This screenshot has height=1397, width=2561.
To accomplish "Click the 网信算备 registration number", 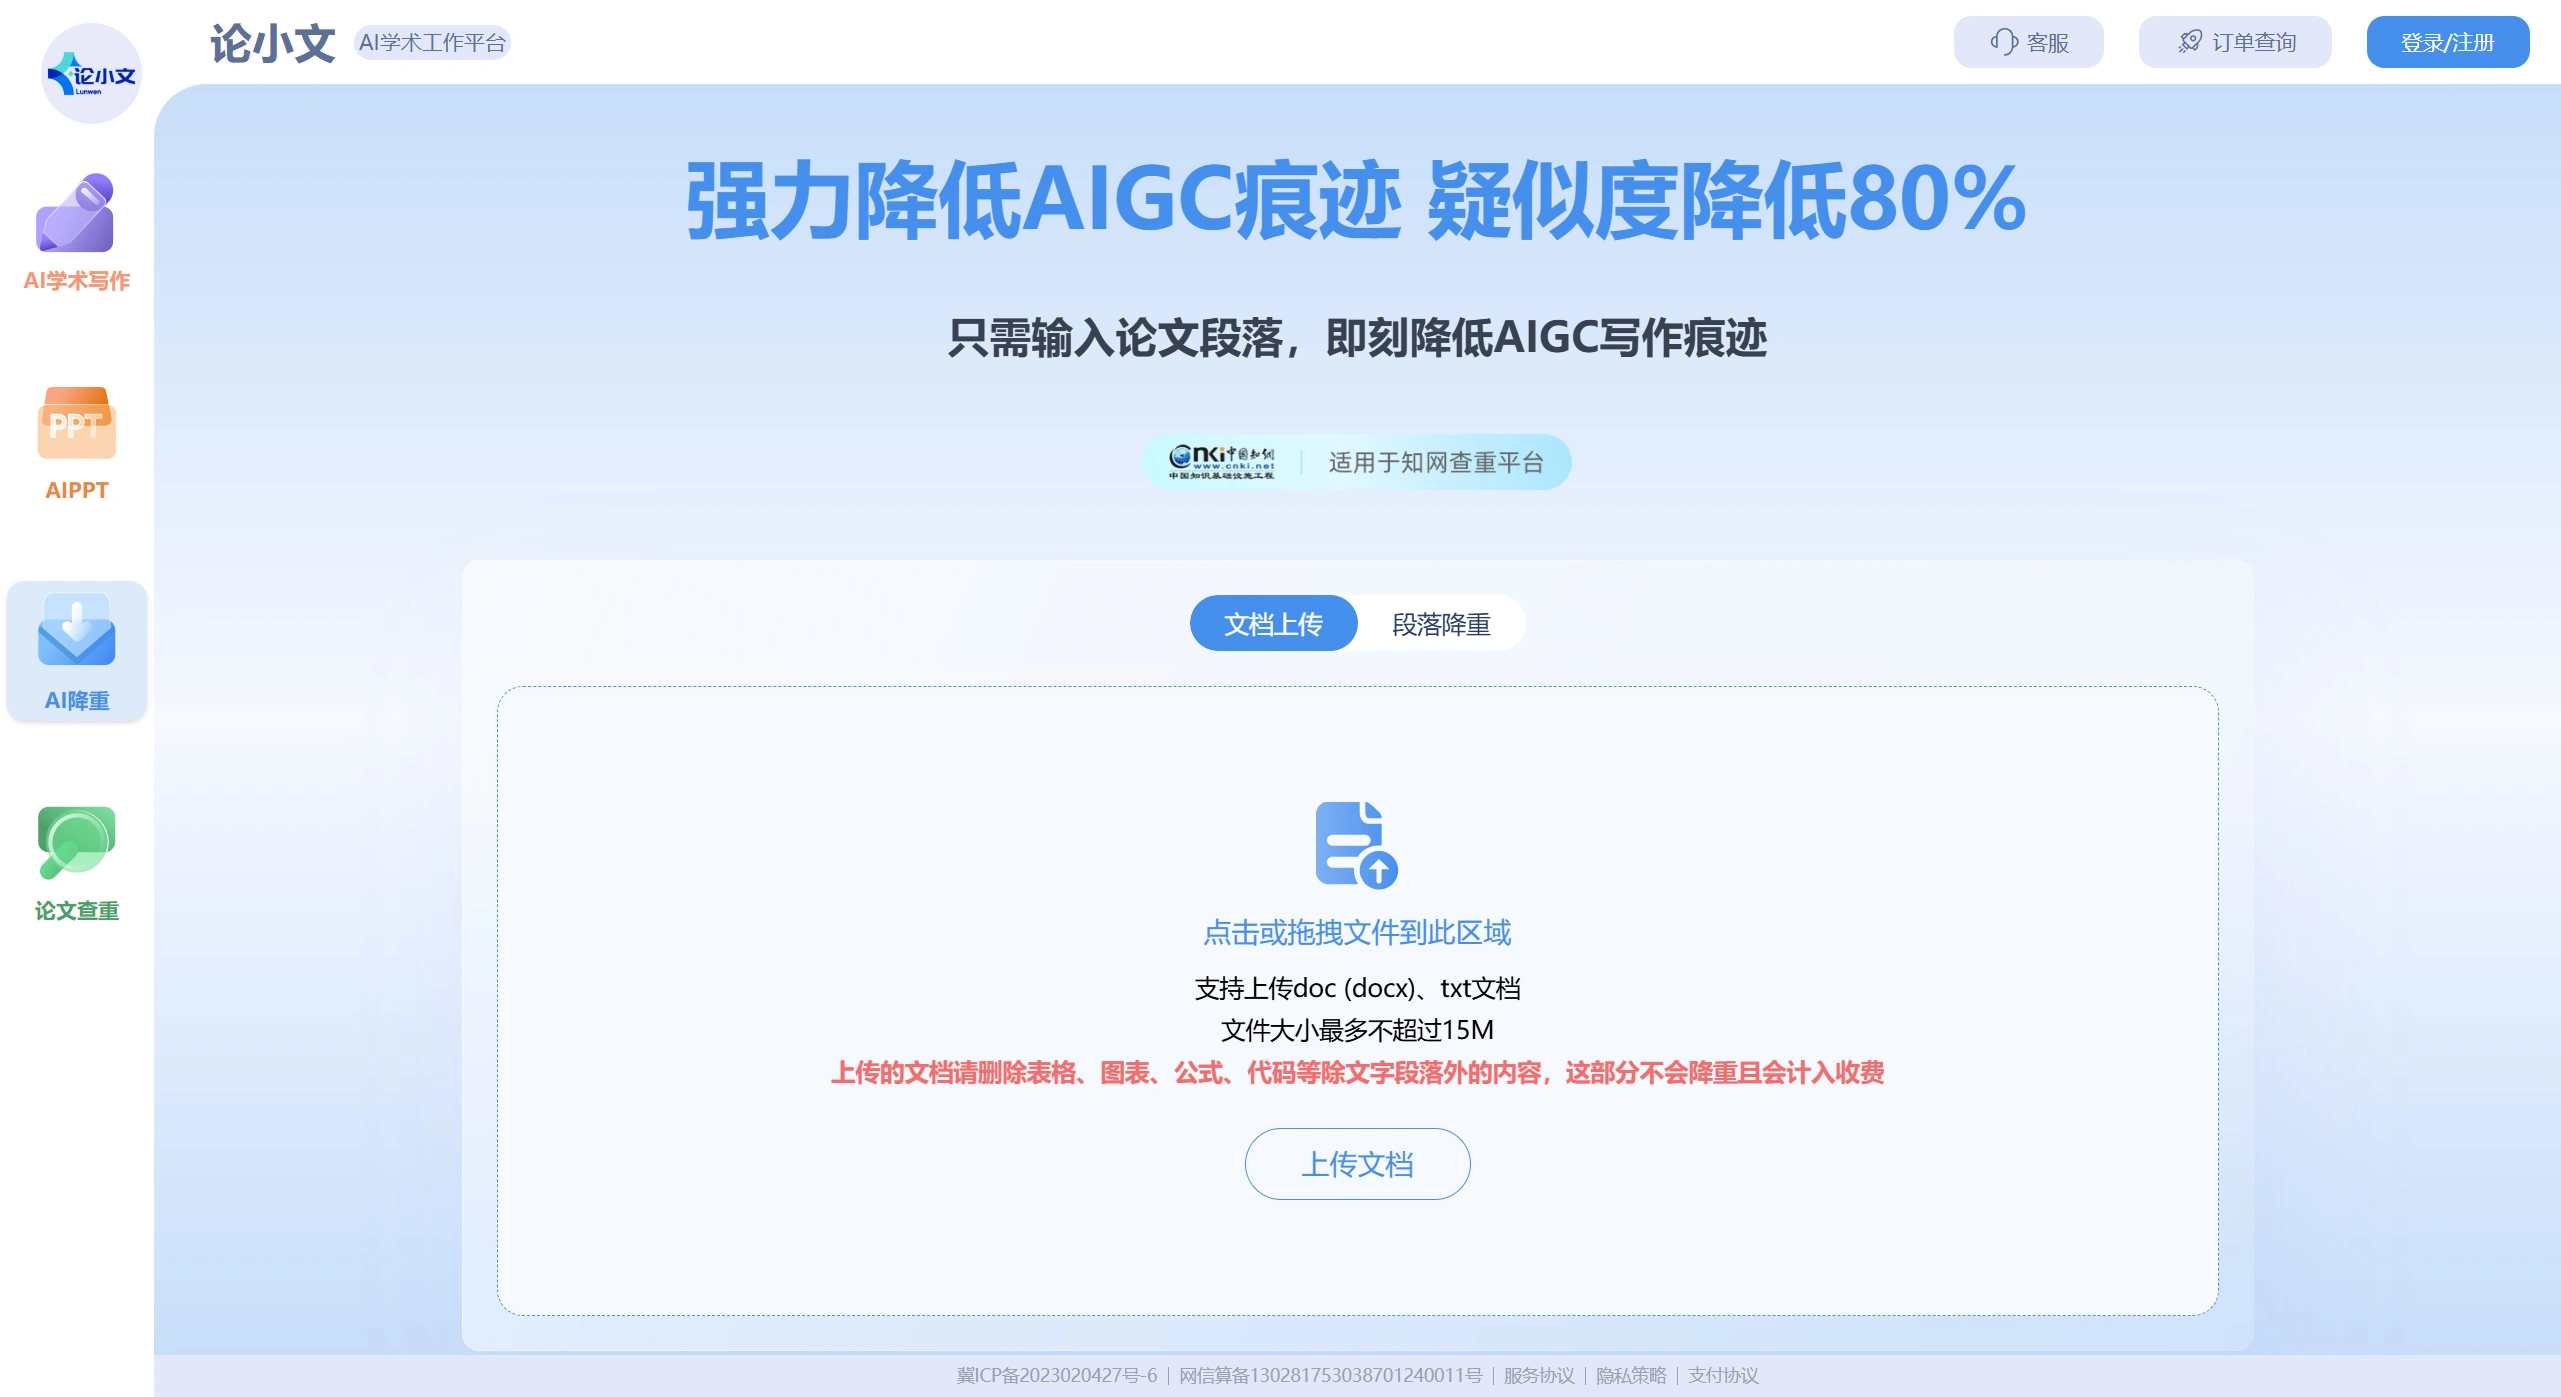I will pos(1328,1375).
